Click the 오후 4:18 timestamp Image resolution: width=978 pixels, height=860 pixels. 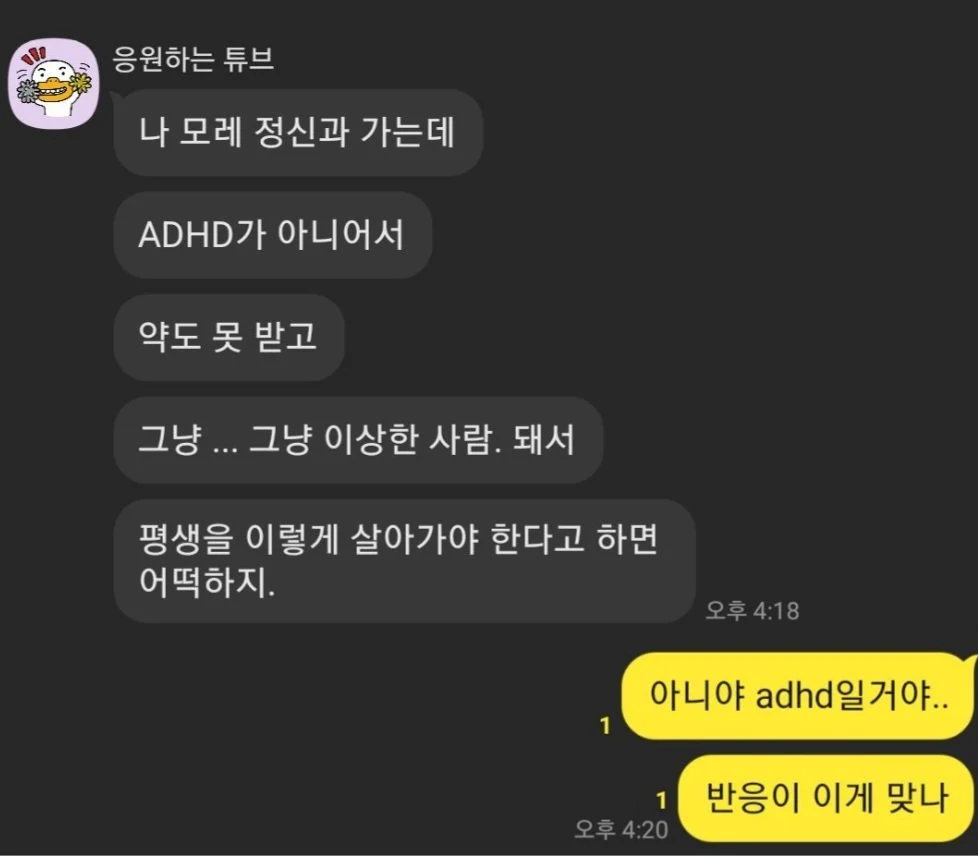pos(752,611)
